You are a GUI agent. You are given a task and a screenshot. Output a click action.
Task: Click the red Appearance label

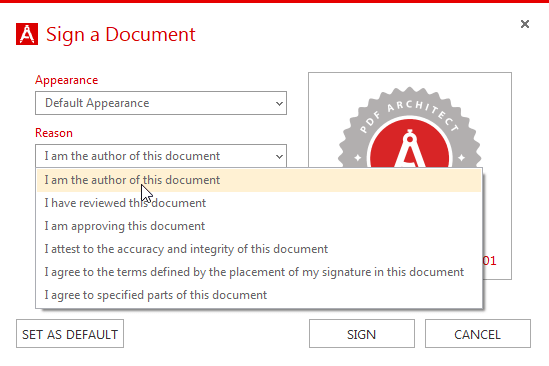coord(67,80)
